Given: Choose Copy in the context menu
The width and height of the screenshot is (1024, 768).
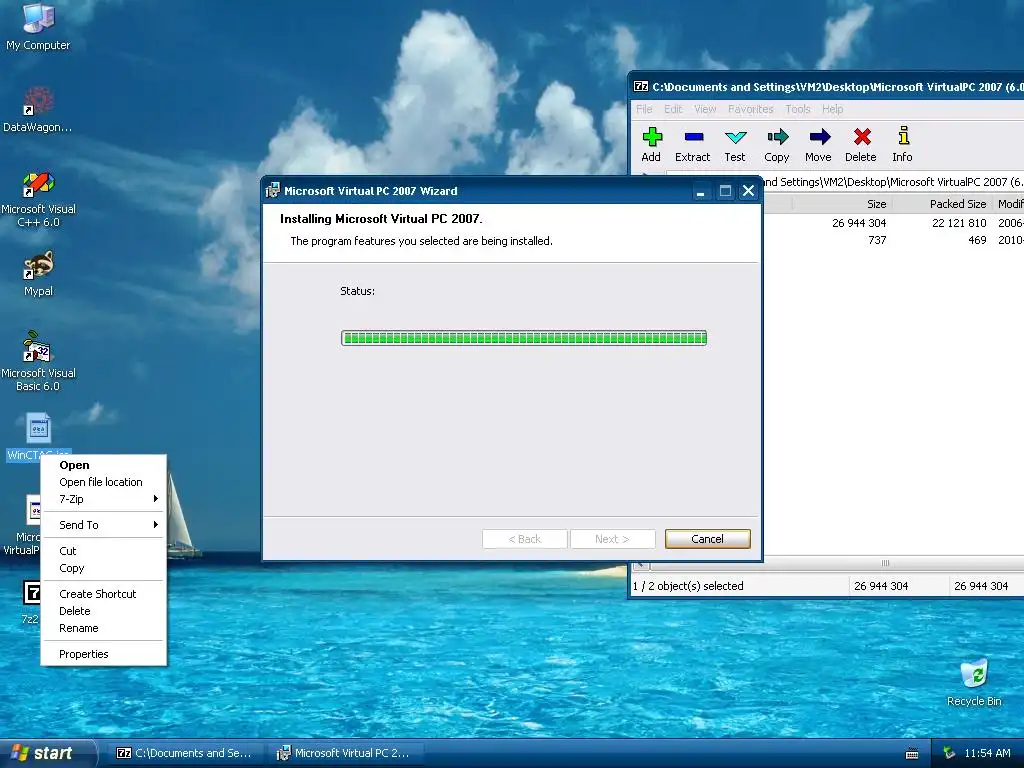Looking at the screenshot, I should pyautogui.click(x=103, y=568).
